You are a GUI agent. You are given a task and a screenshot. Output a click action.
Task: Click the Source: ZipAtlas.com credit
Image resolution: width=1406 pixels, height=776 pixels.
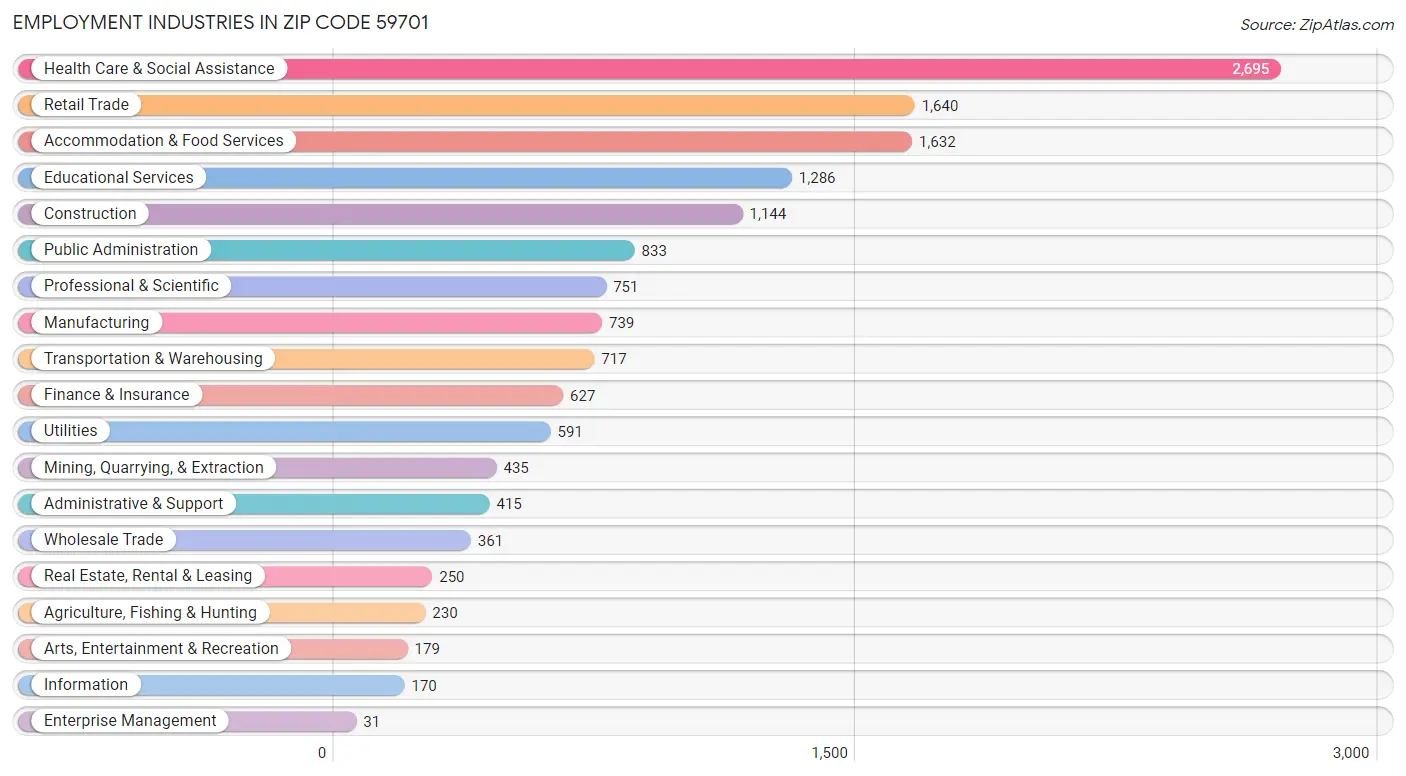(x=1316, y=25)
